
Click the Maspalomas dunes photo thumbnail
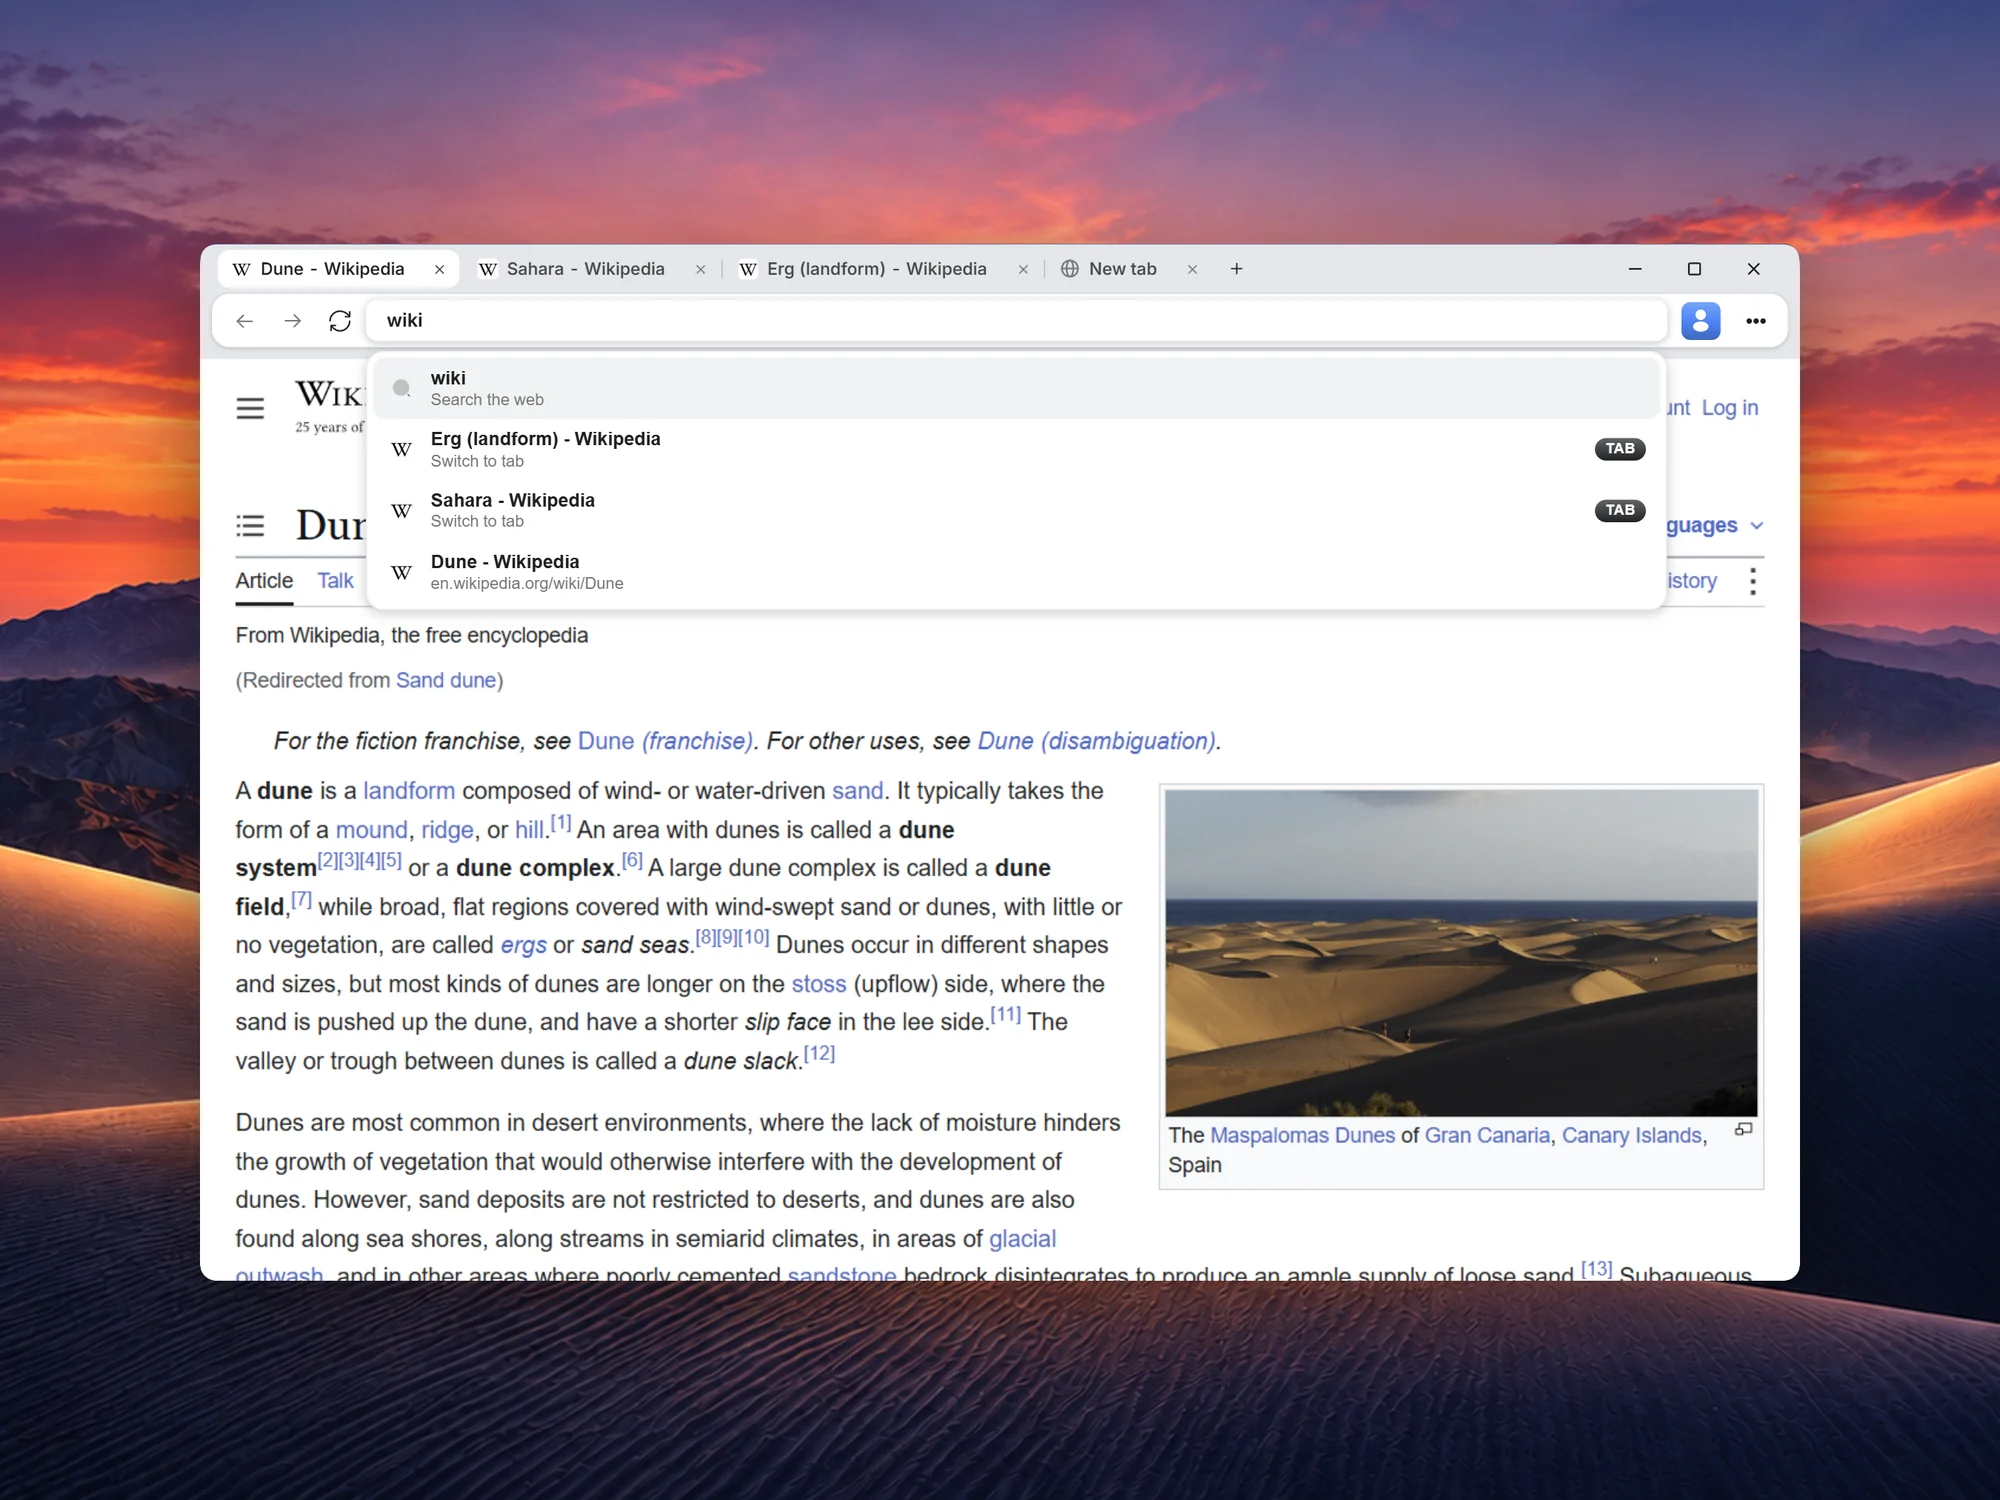pos(1461,953)
